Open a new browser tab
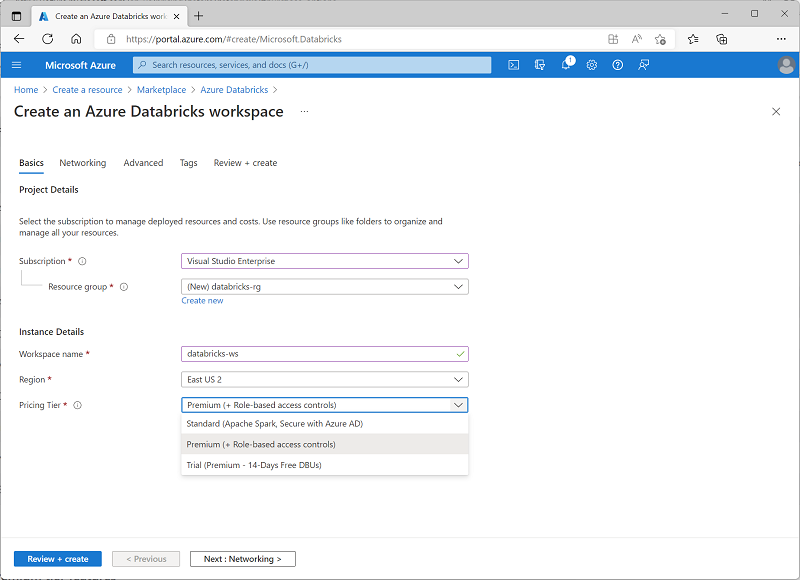 click(x=198, y=16)
